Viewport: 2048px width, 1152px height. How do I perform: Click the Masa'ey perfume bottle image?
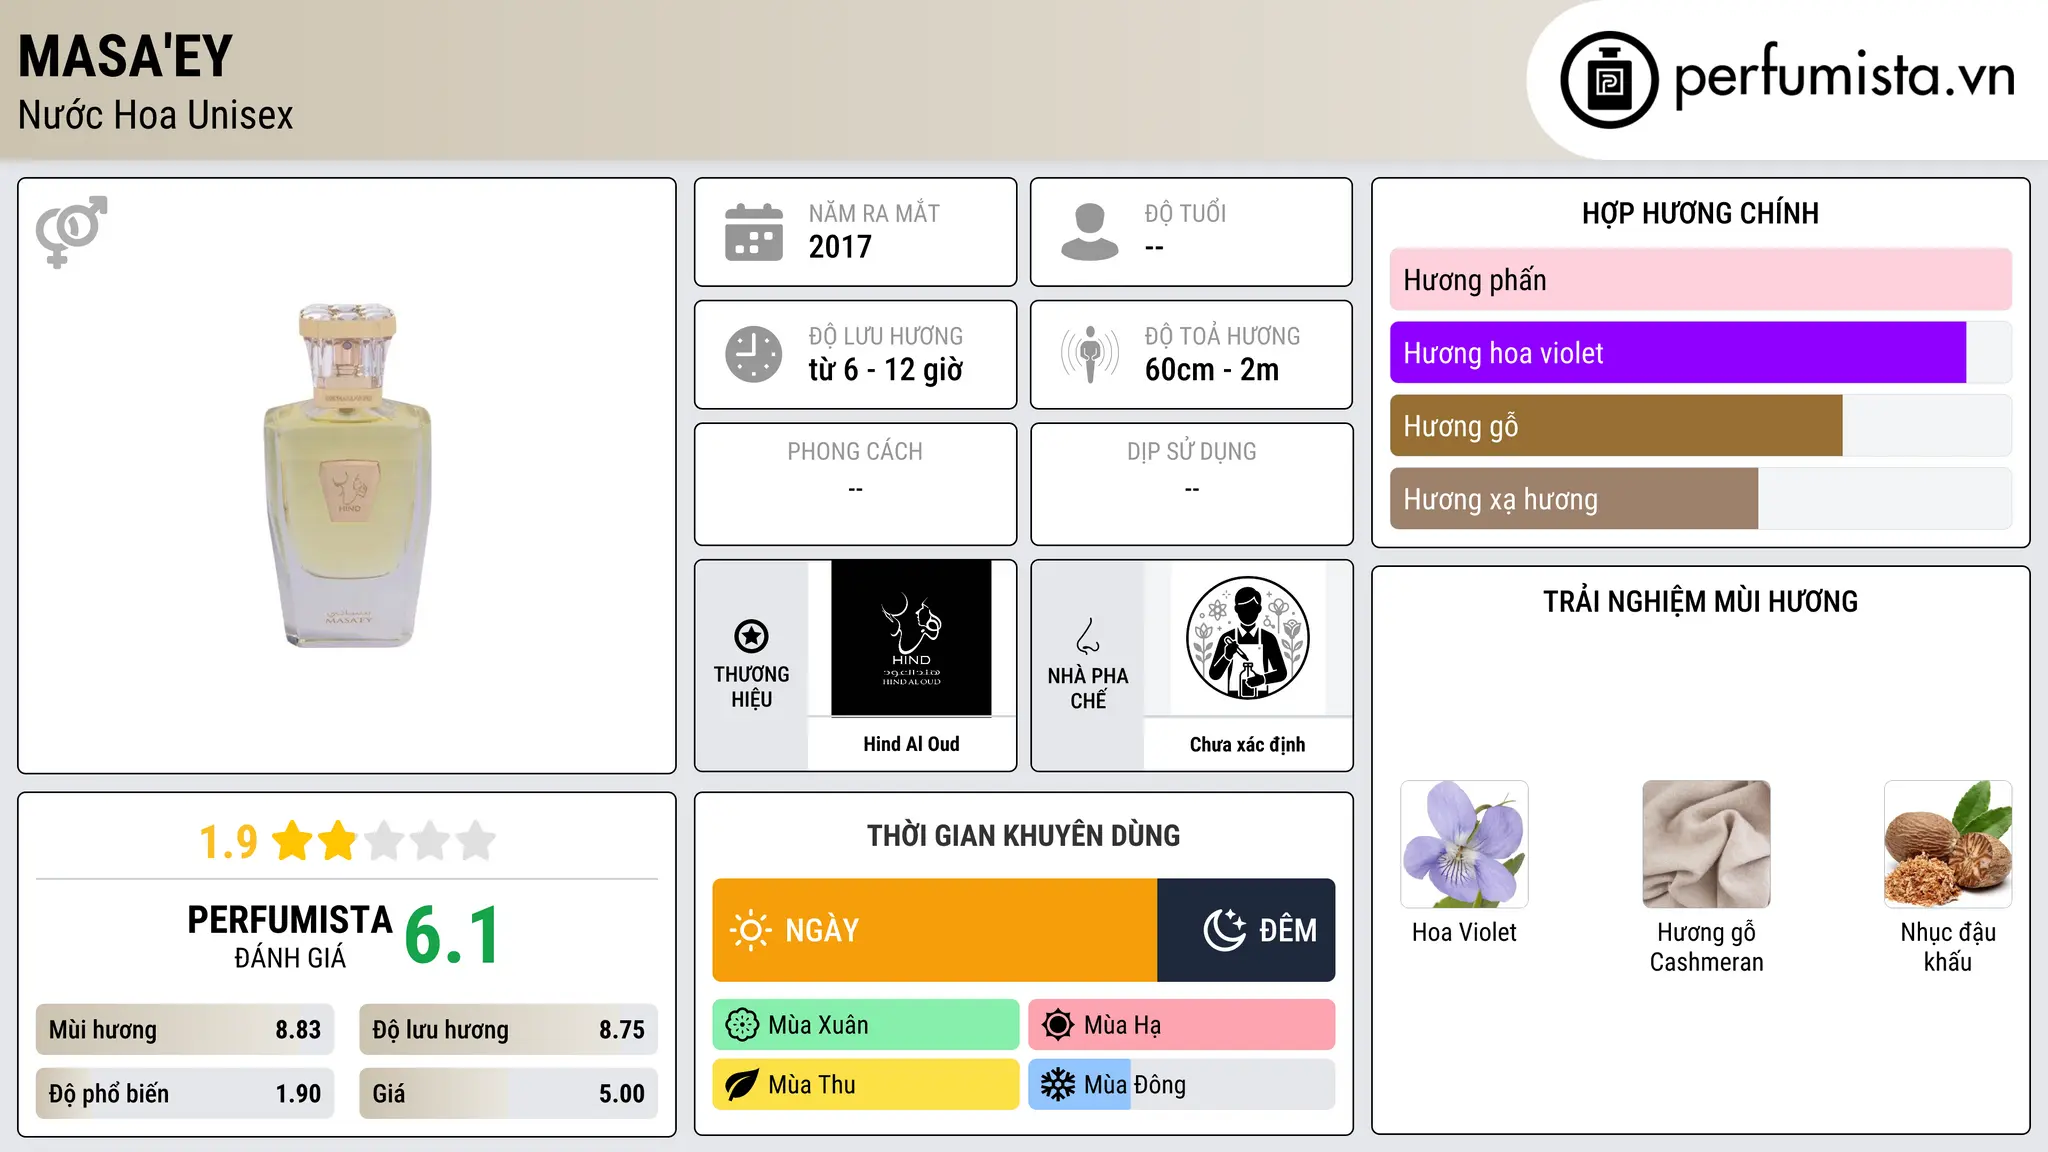coord(347,475)
